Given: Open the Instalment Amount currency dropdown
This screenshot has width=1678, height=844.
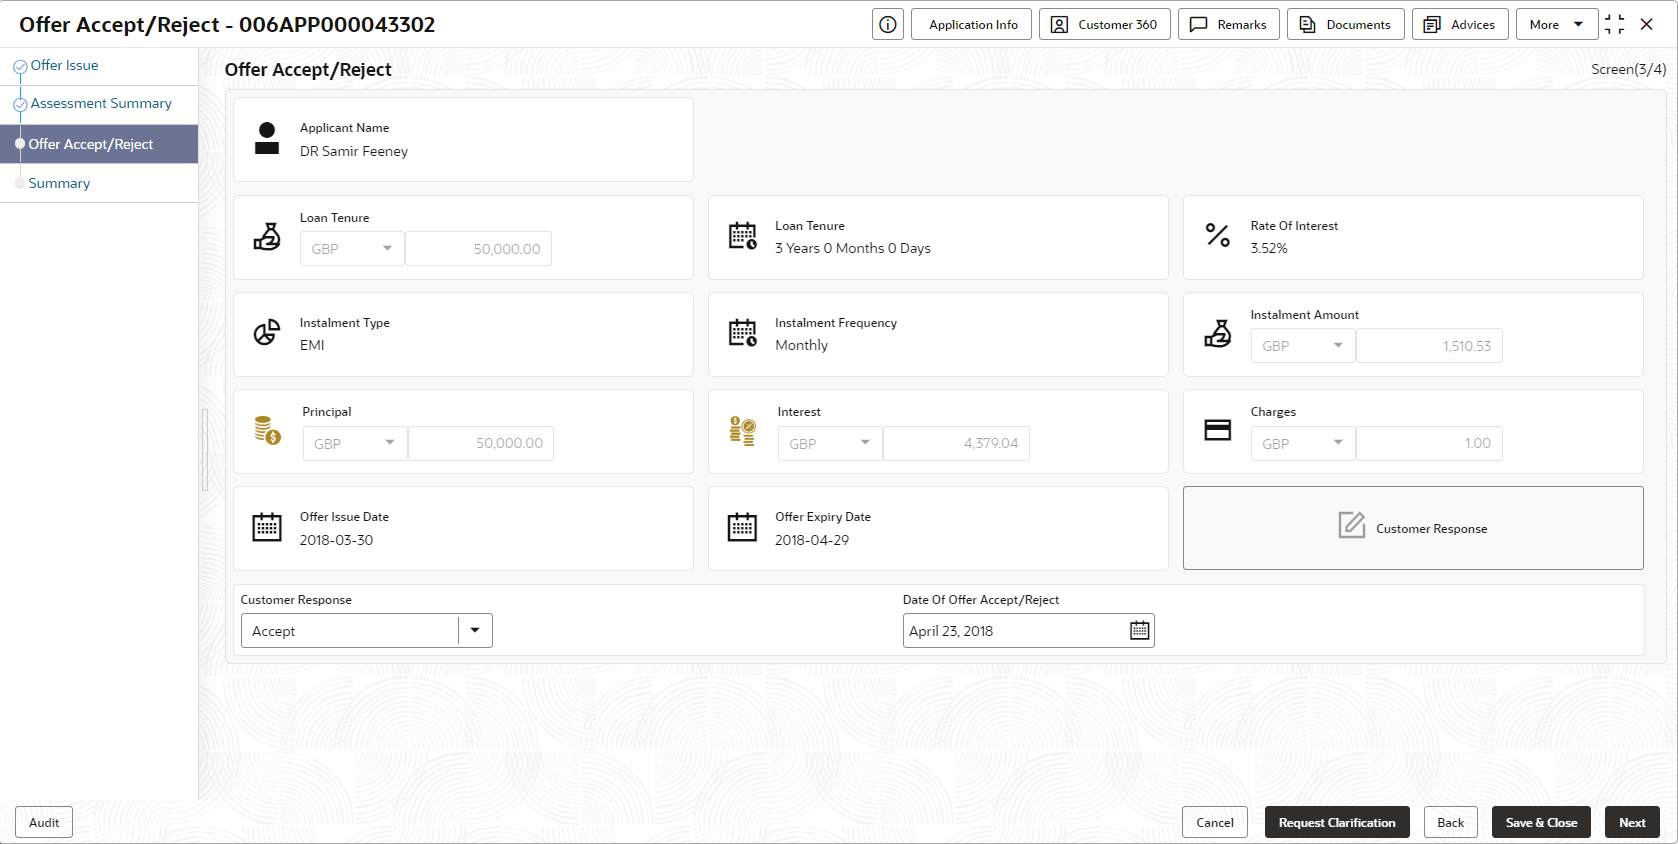Looking at the screenshot, I should [x=1303, y=346].
